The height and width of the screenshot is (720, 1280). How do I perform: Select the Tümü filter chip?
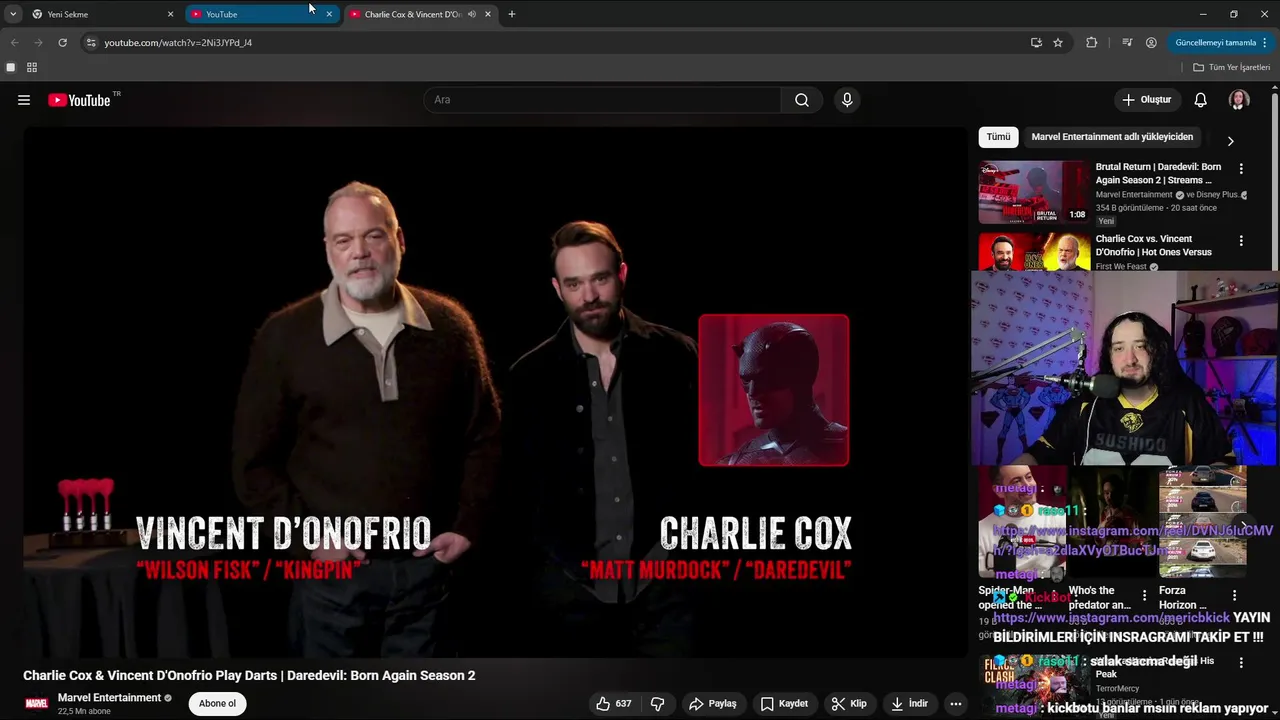(x=999, y=137)
